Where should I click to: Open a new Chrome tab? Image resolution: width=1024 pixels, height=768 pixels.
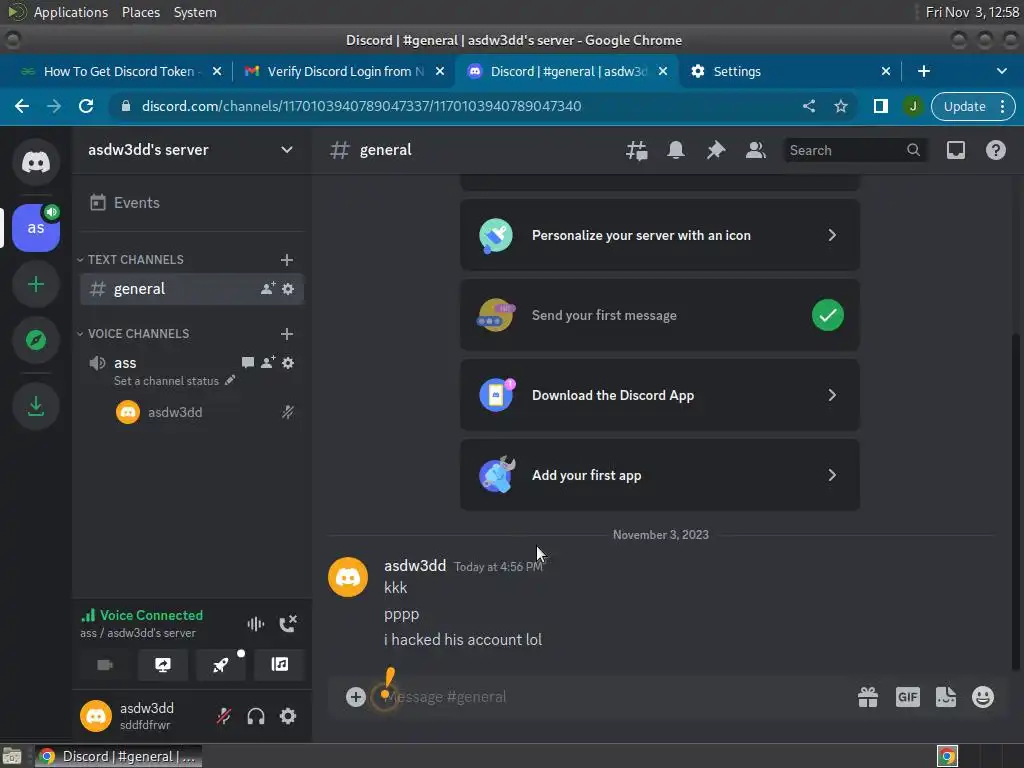pos(923,71)
